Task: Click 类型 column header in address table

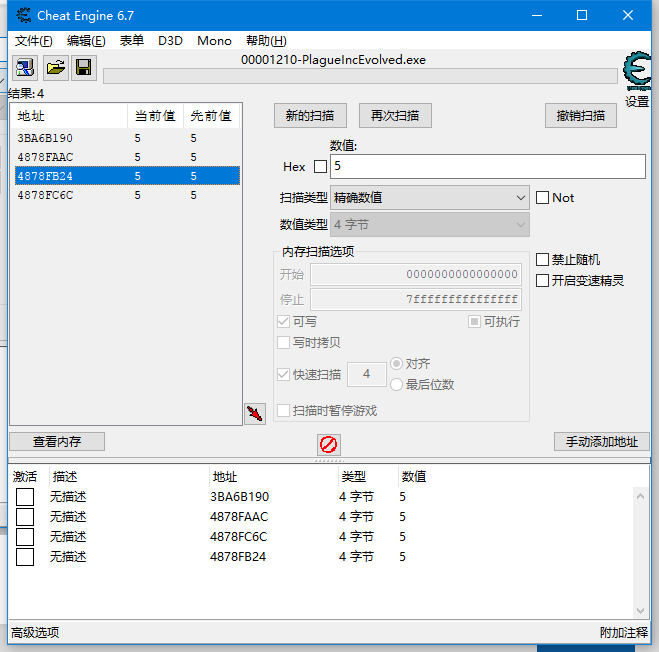Action: pyautogui.click(x=367, y=477)
